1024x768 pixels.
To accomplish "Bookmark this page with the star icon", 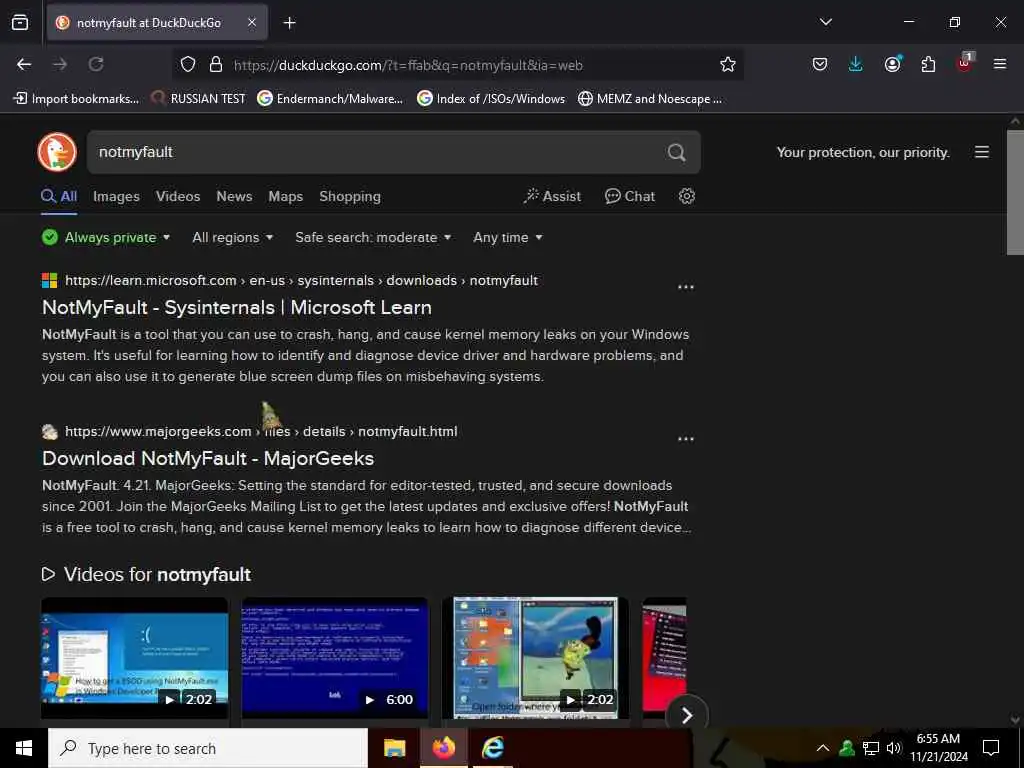I will 728,64.
